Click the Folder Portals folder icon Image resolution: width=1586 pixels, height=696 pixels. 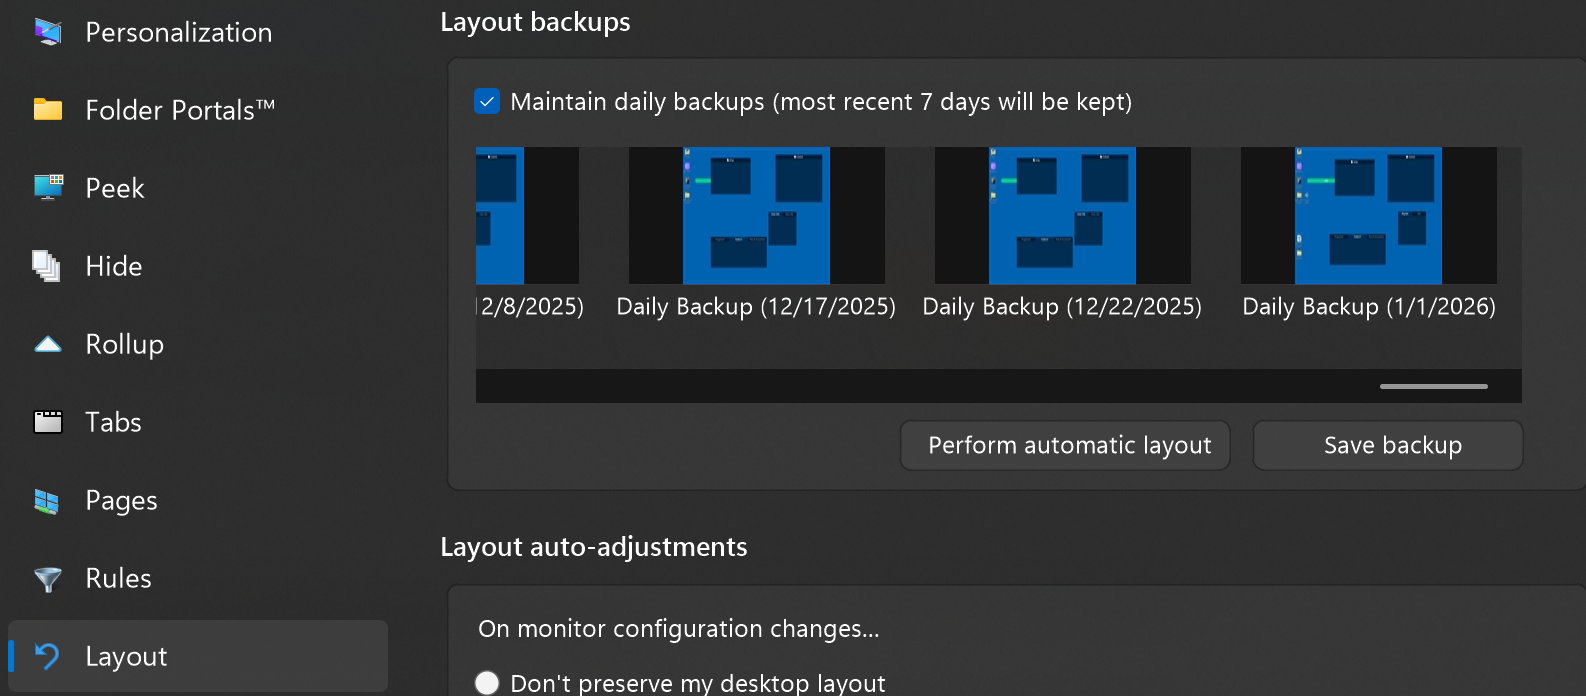47,110
